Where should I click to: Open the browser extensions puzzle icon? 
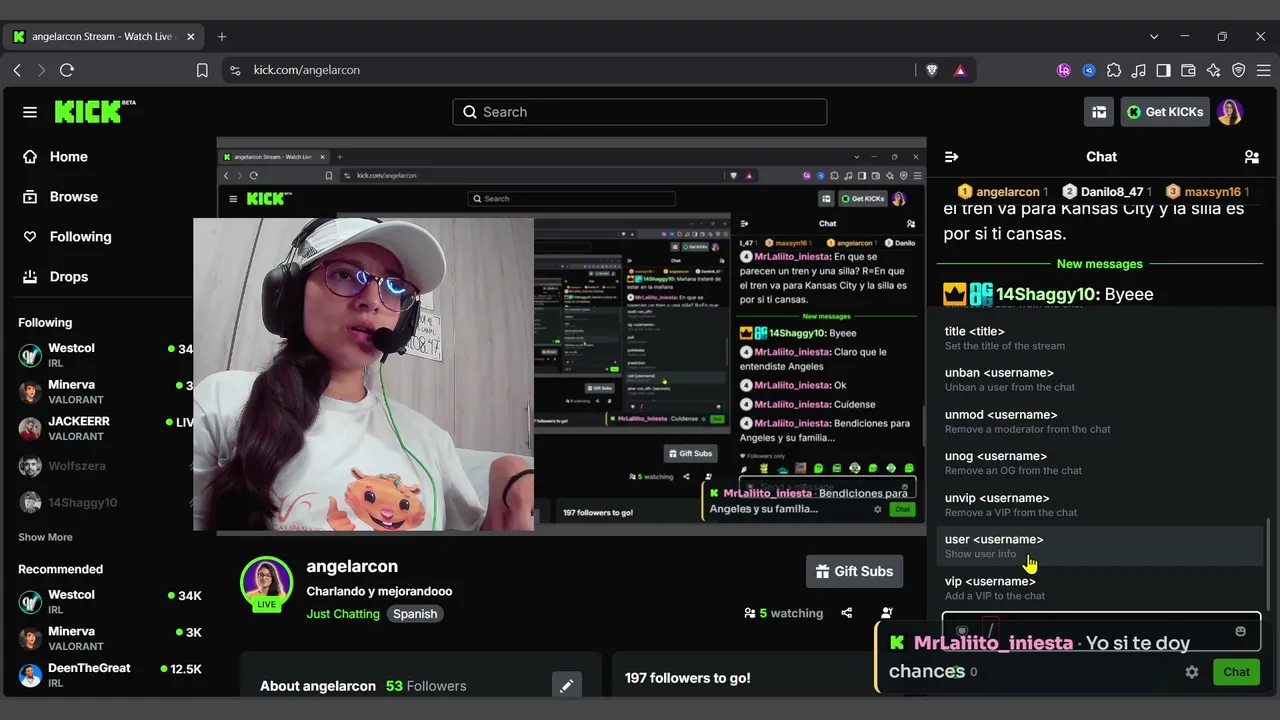(x=1114, y=70)
